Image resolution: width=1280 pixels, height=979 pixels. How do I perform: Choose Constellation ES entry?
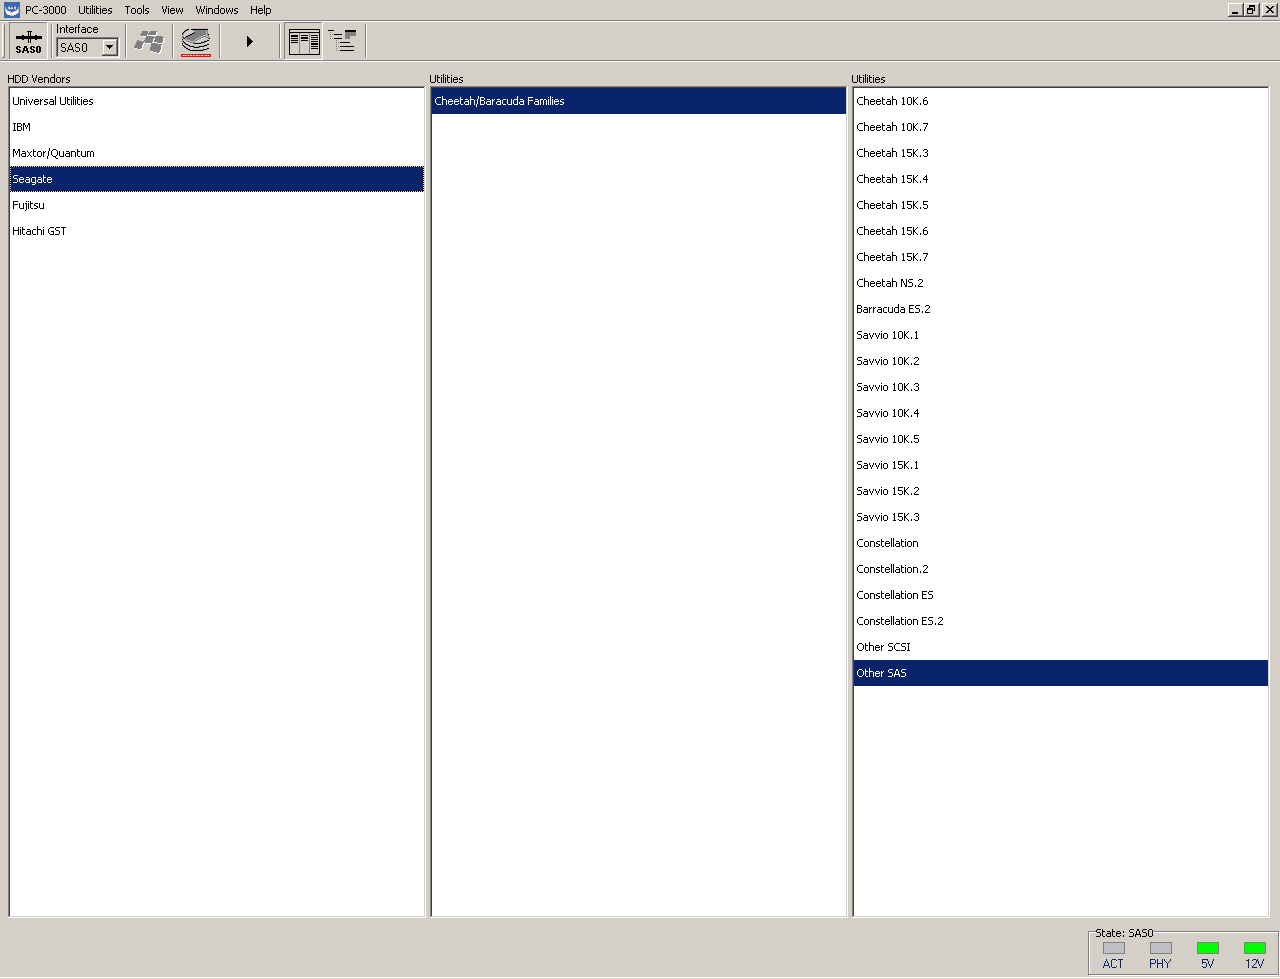pyautogui.click(x=1061, y=595)
